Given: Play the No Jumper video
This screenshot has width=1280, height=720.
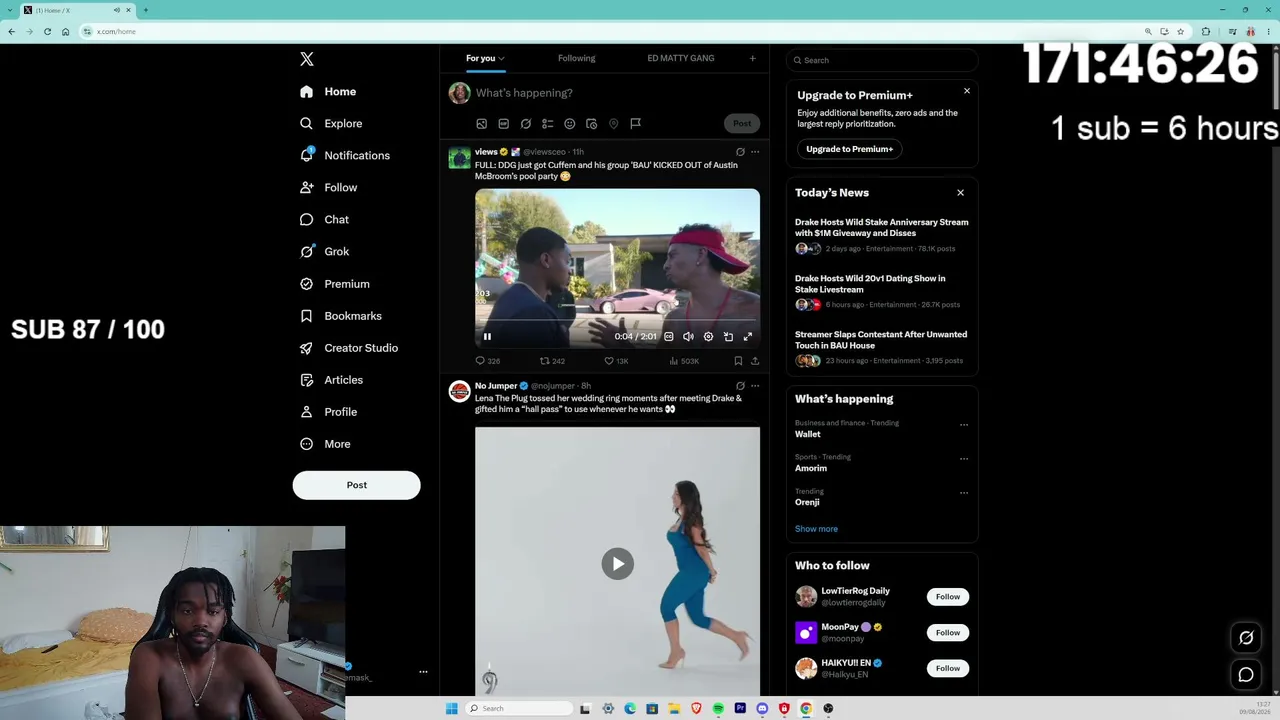Looking at the screenshot, I should tap(617, 563).
